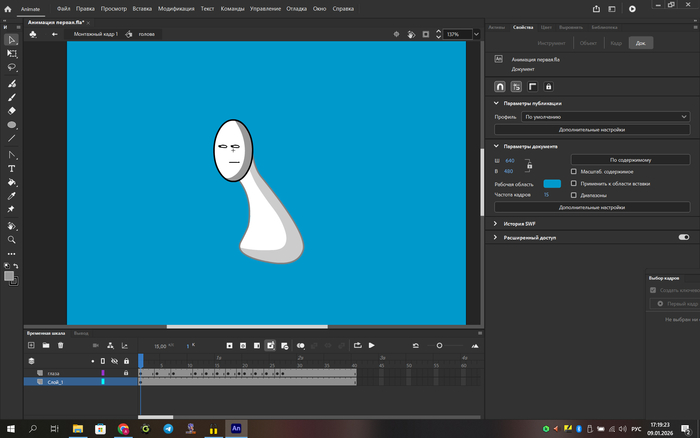Enable the Масштаб. содержимое checkbox

tap(574, 171)
